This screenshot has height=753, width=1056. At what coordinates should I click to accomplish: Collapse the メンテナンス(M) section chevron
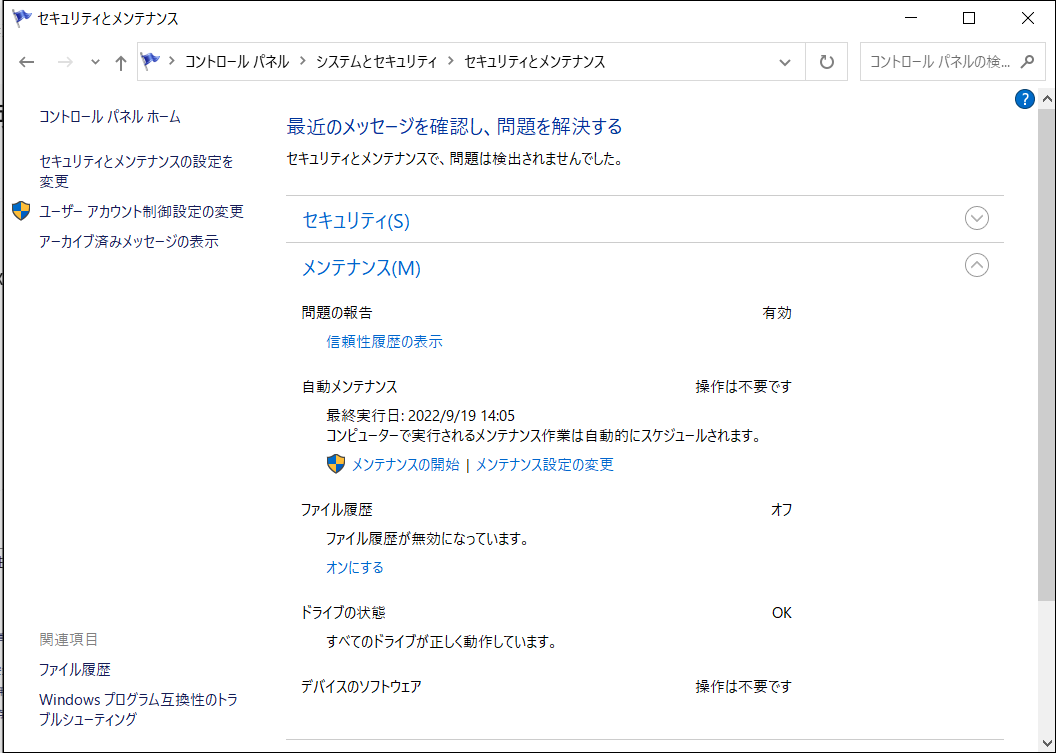(x=976, y=265)
